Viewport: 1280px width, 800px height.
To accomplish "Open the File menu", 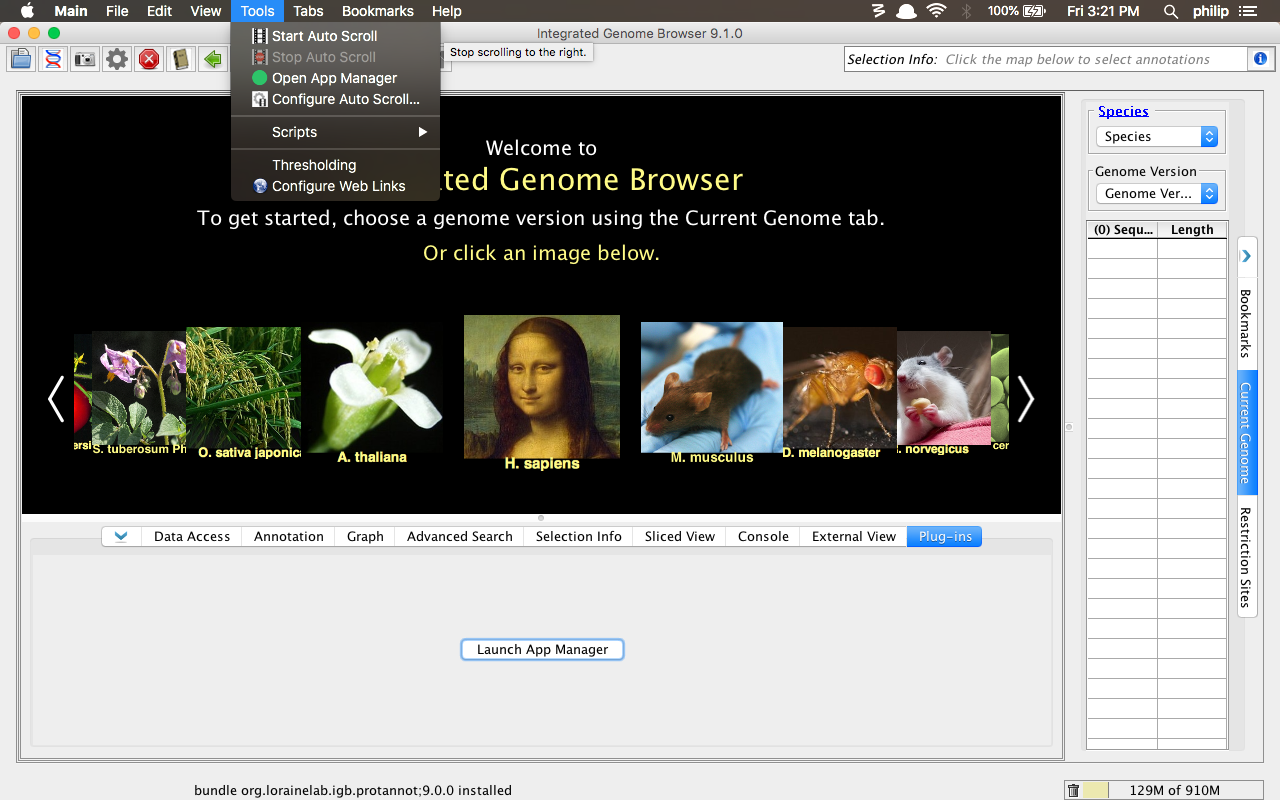I will pos(117,11).
